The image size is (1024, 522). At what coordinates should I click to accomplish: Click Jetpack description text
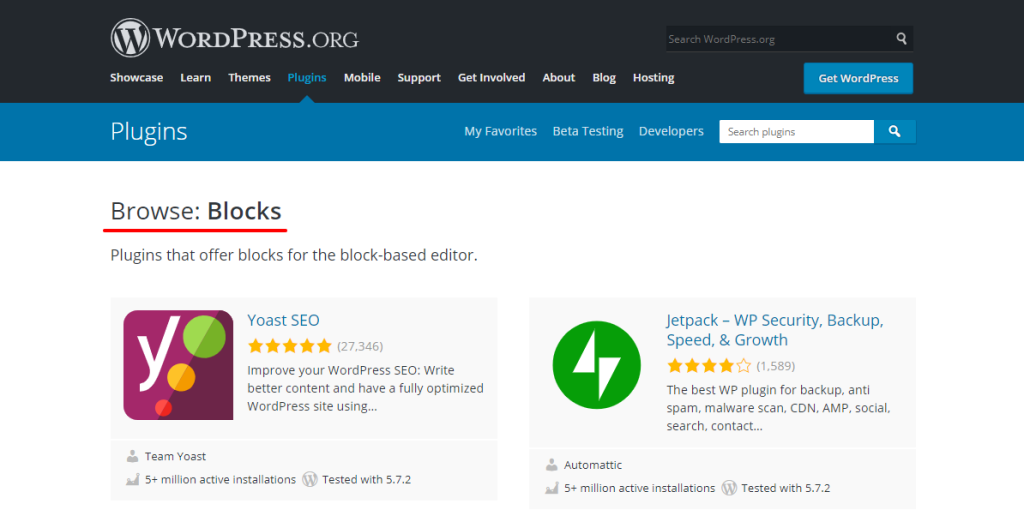[778, 408]
